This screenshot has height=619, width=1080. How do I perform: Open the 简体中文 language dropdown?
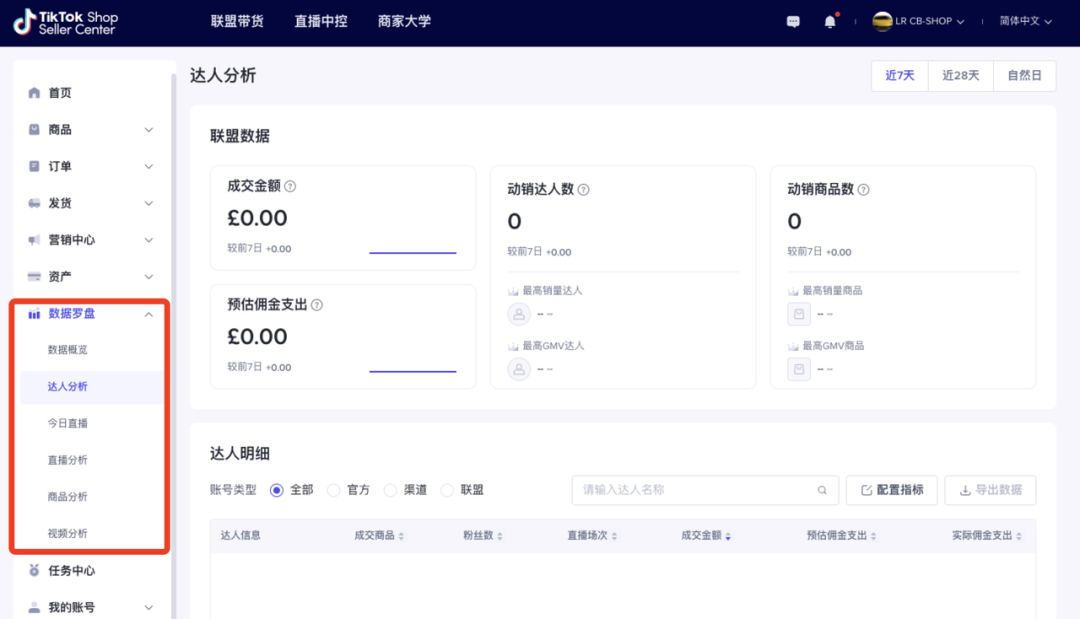coord(1048,22)
